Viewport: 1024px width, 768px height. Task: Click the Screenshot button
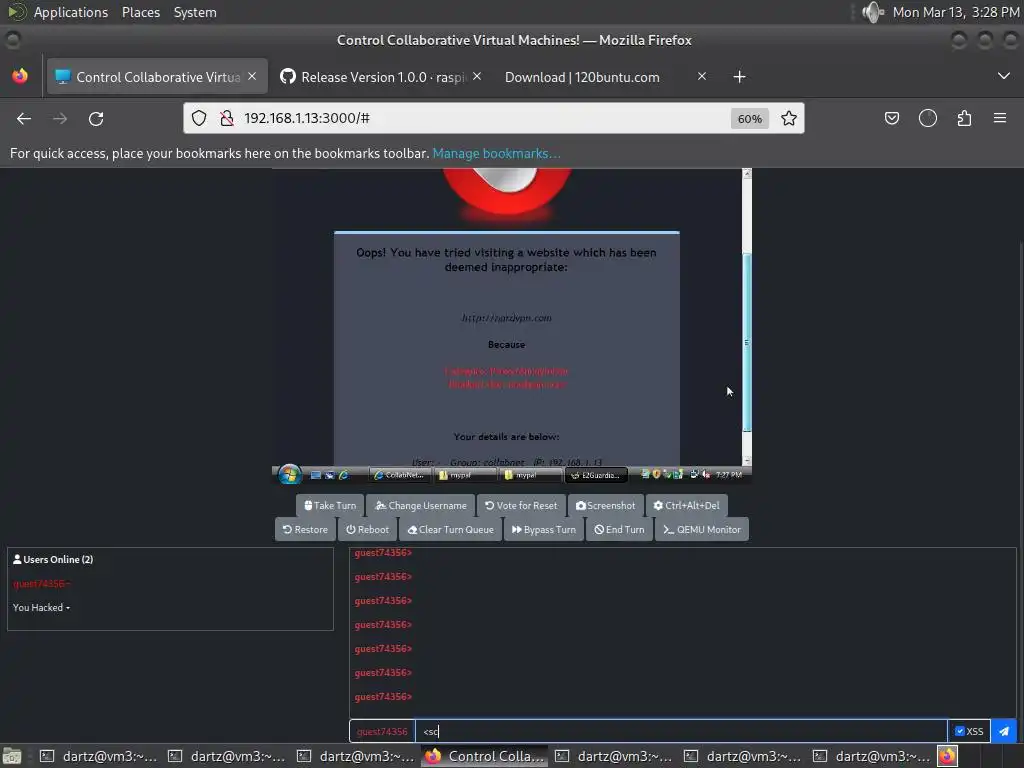click(x=605, y=505)
